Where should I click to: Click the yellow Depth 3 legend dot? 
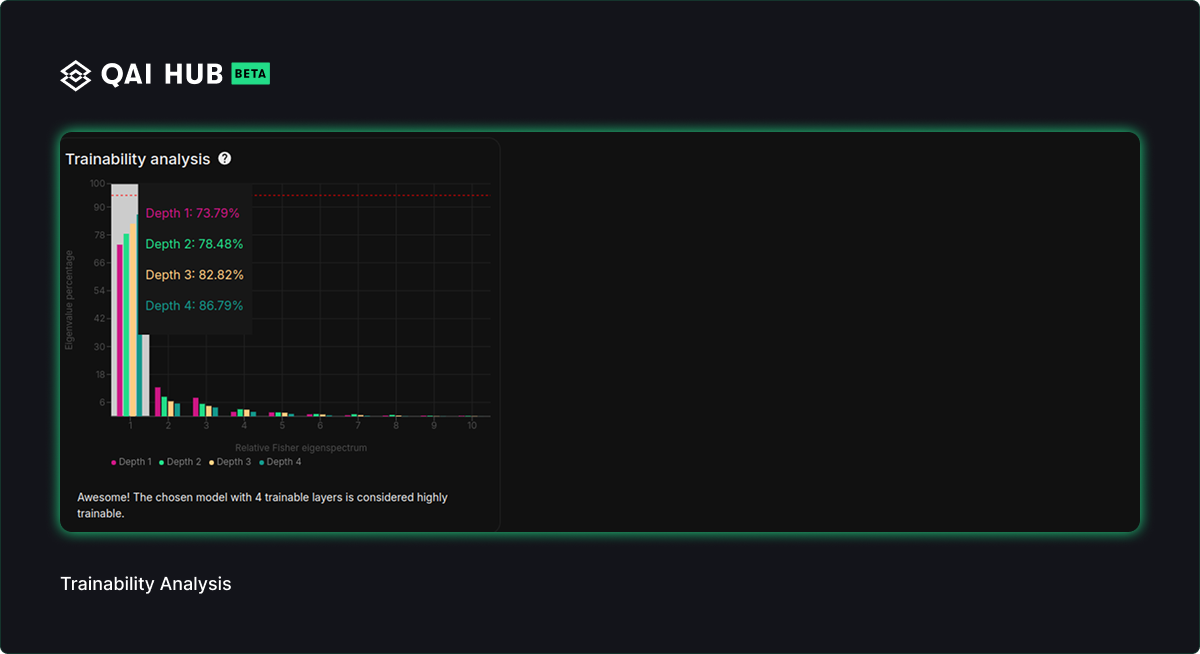point(212,463)
